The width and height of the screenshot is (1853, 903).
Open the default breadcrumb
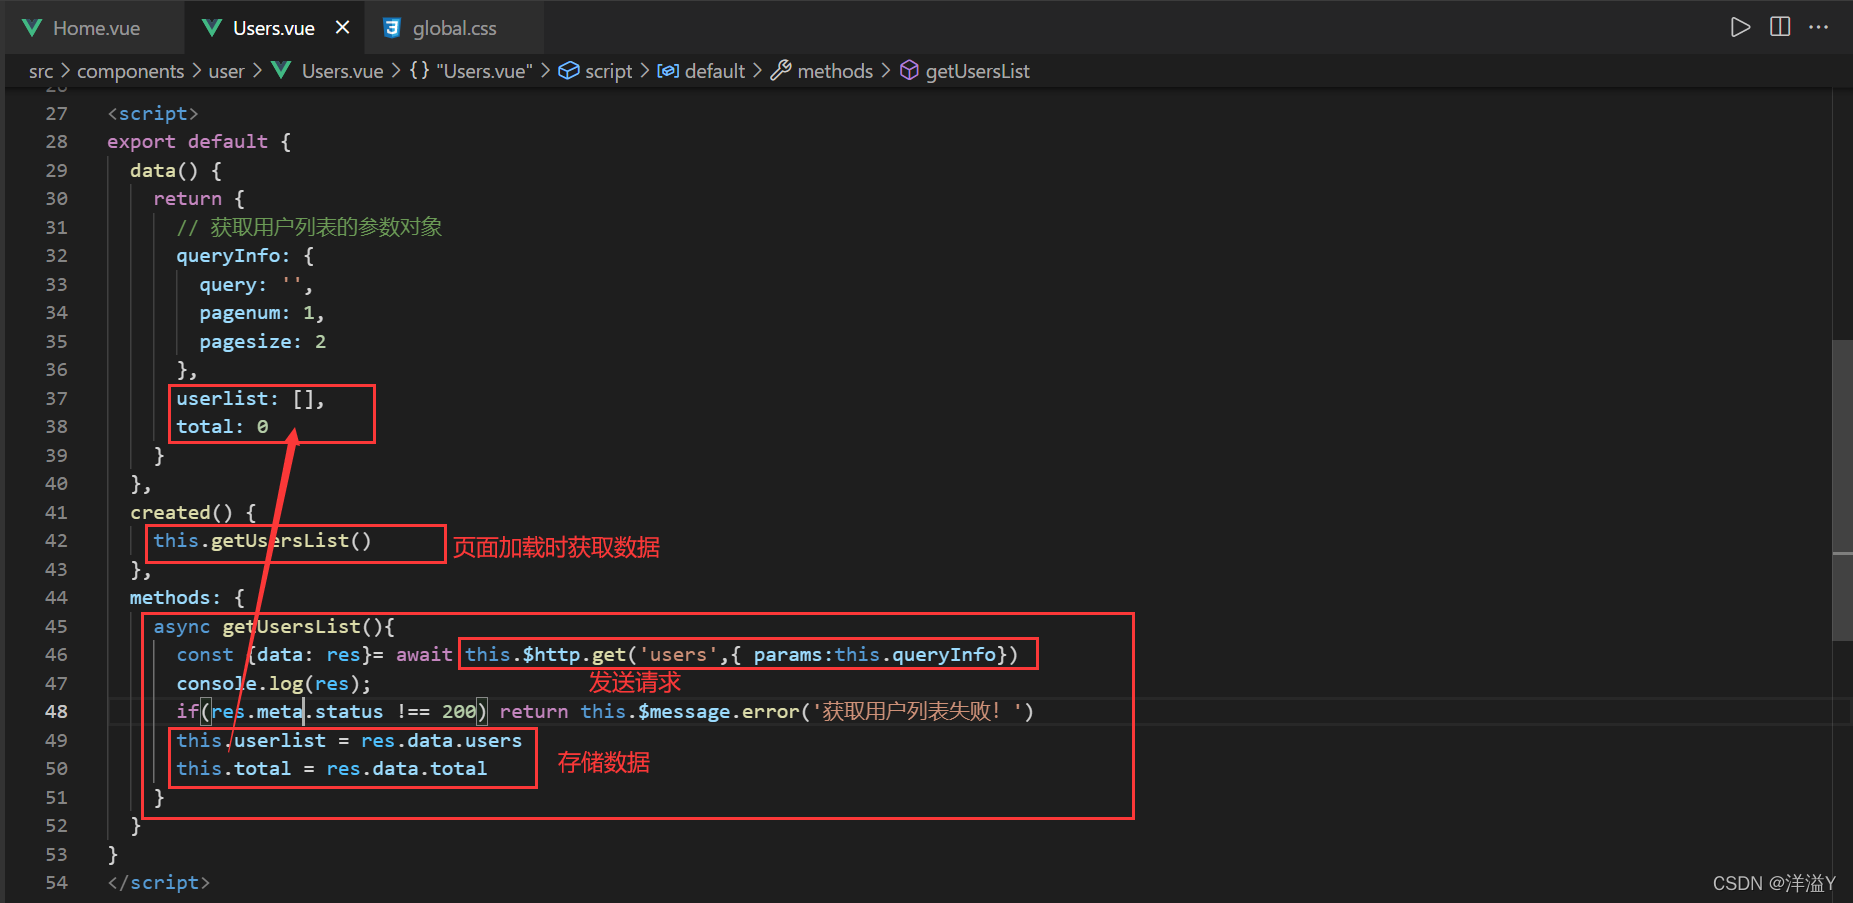click(x=715, y=71)
